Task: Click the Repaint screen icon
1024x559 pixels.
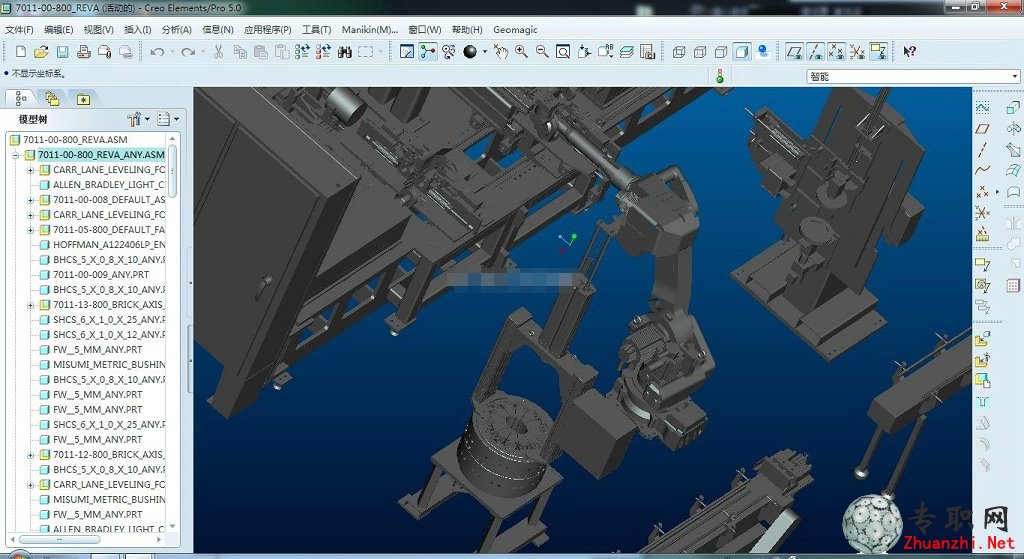Action: tap(407, 52)
